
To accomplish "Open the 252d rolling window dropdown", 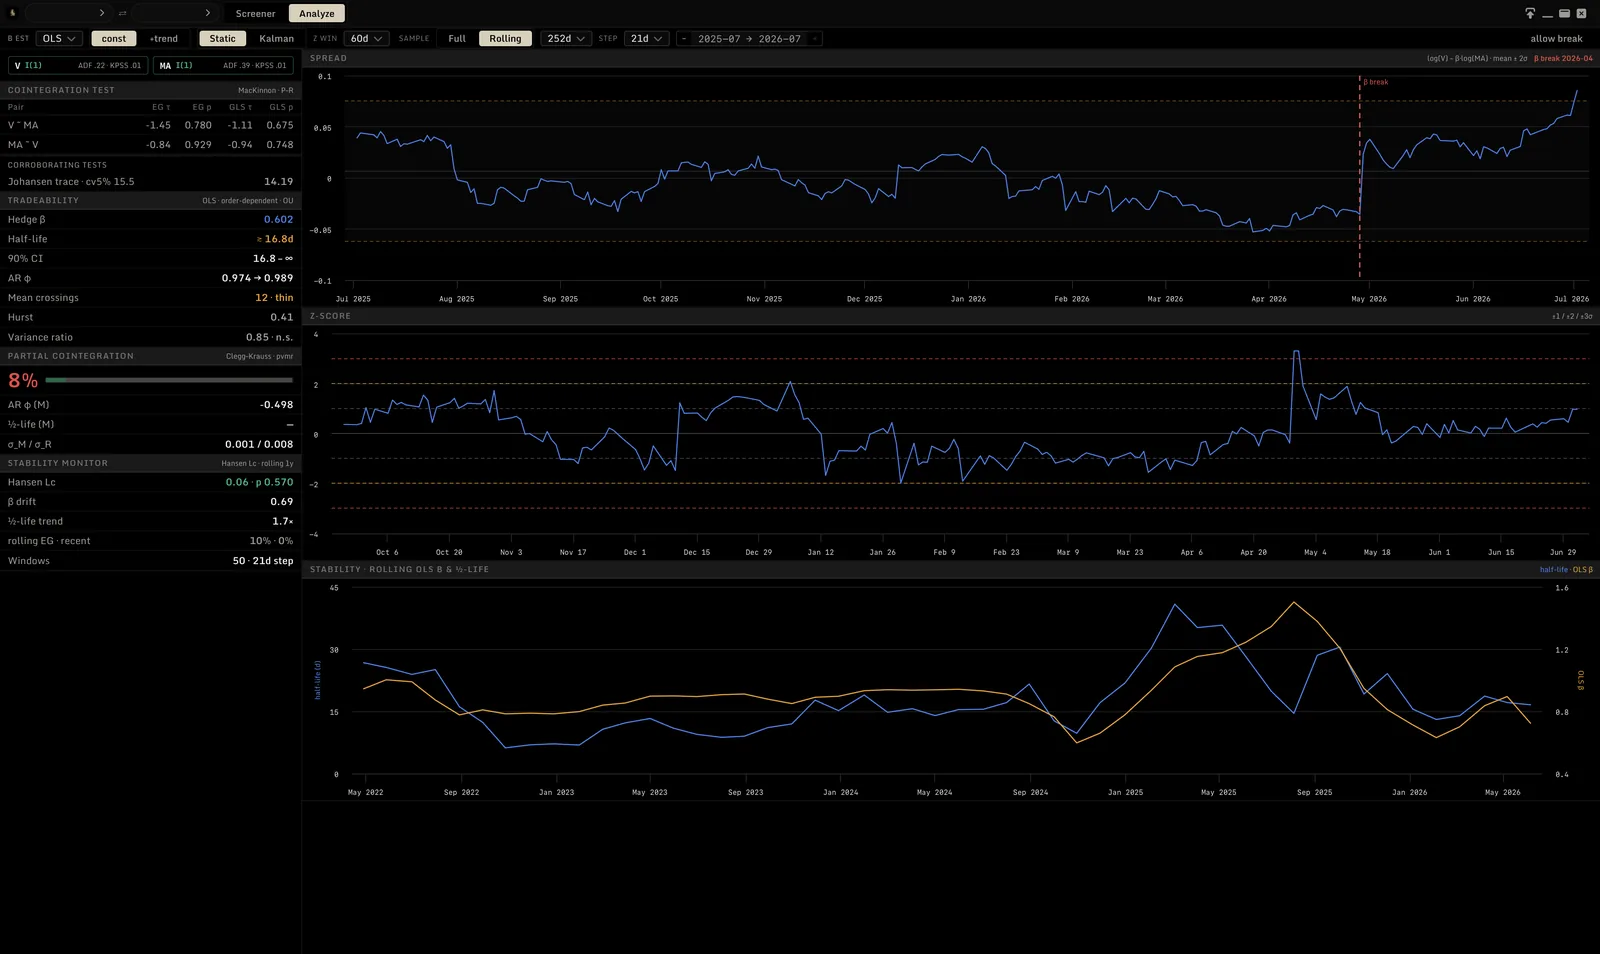I will point(566,38).
